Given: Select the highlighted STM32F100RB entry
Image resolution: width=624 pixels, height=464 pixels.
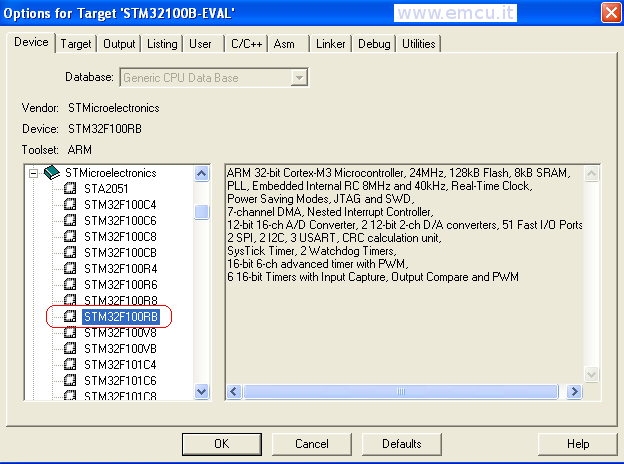Looking at the screenshot, I should [121, 317].
